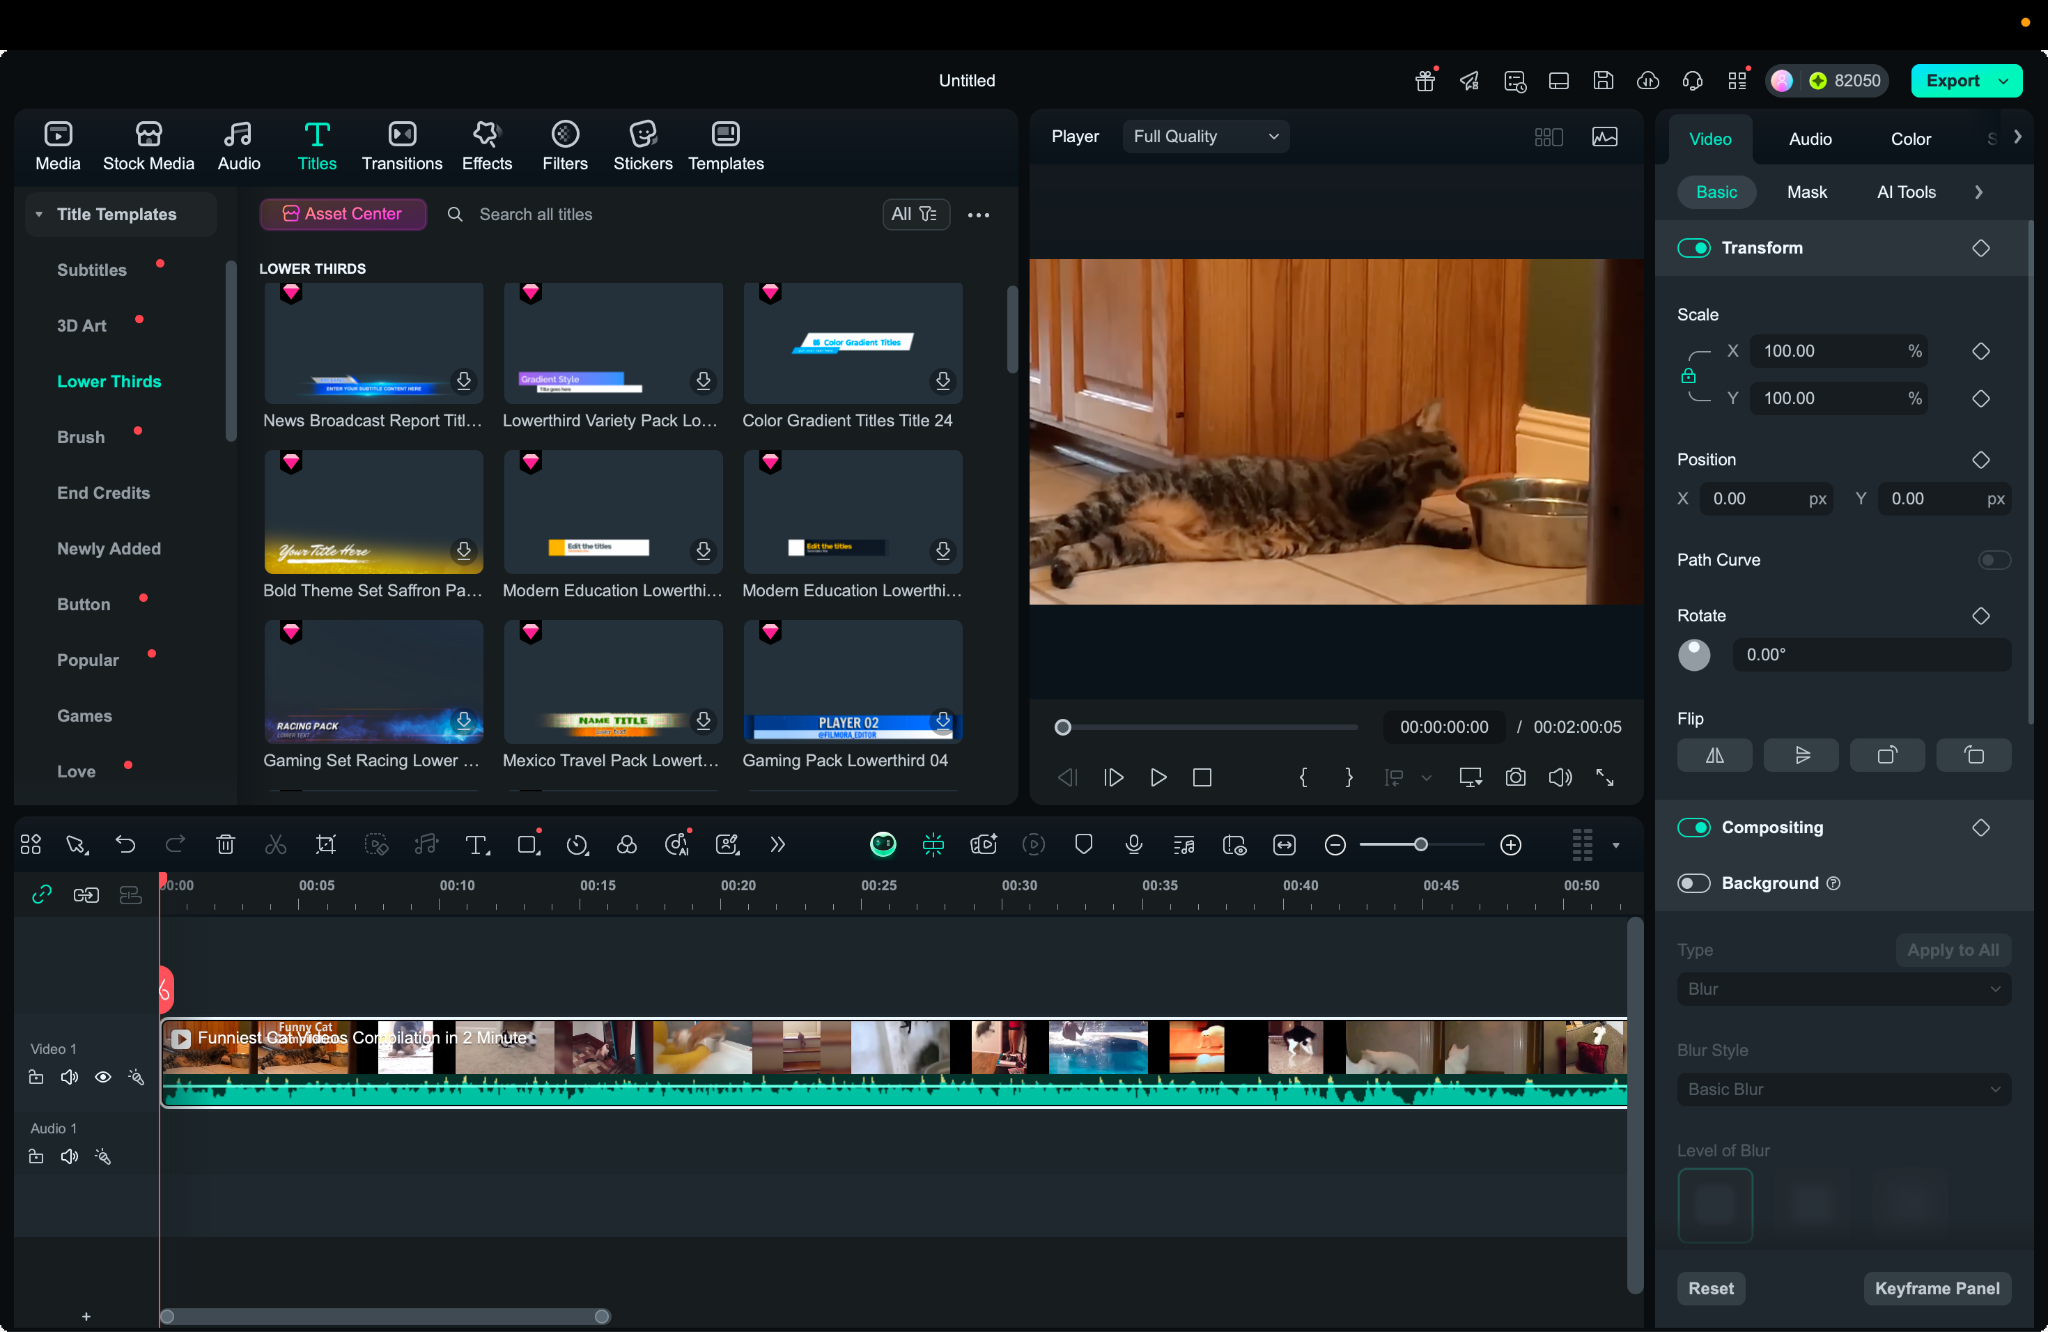The width and height of the screenshot is (2048, 1332).
Task: Hide Video 1 track with eye icon
Action: pyautogui.click(x=103, y=1077)
